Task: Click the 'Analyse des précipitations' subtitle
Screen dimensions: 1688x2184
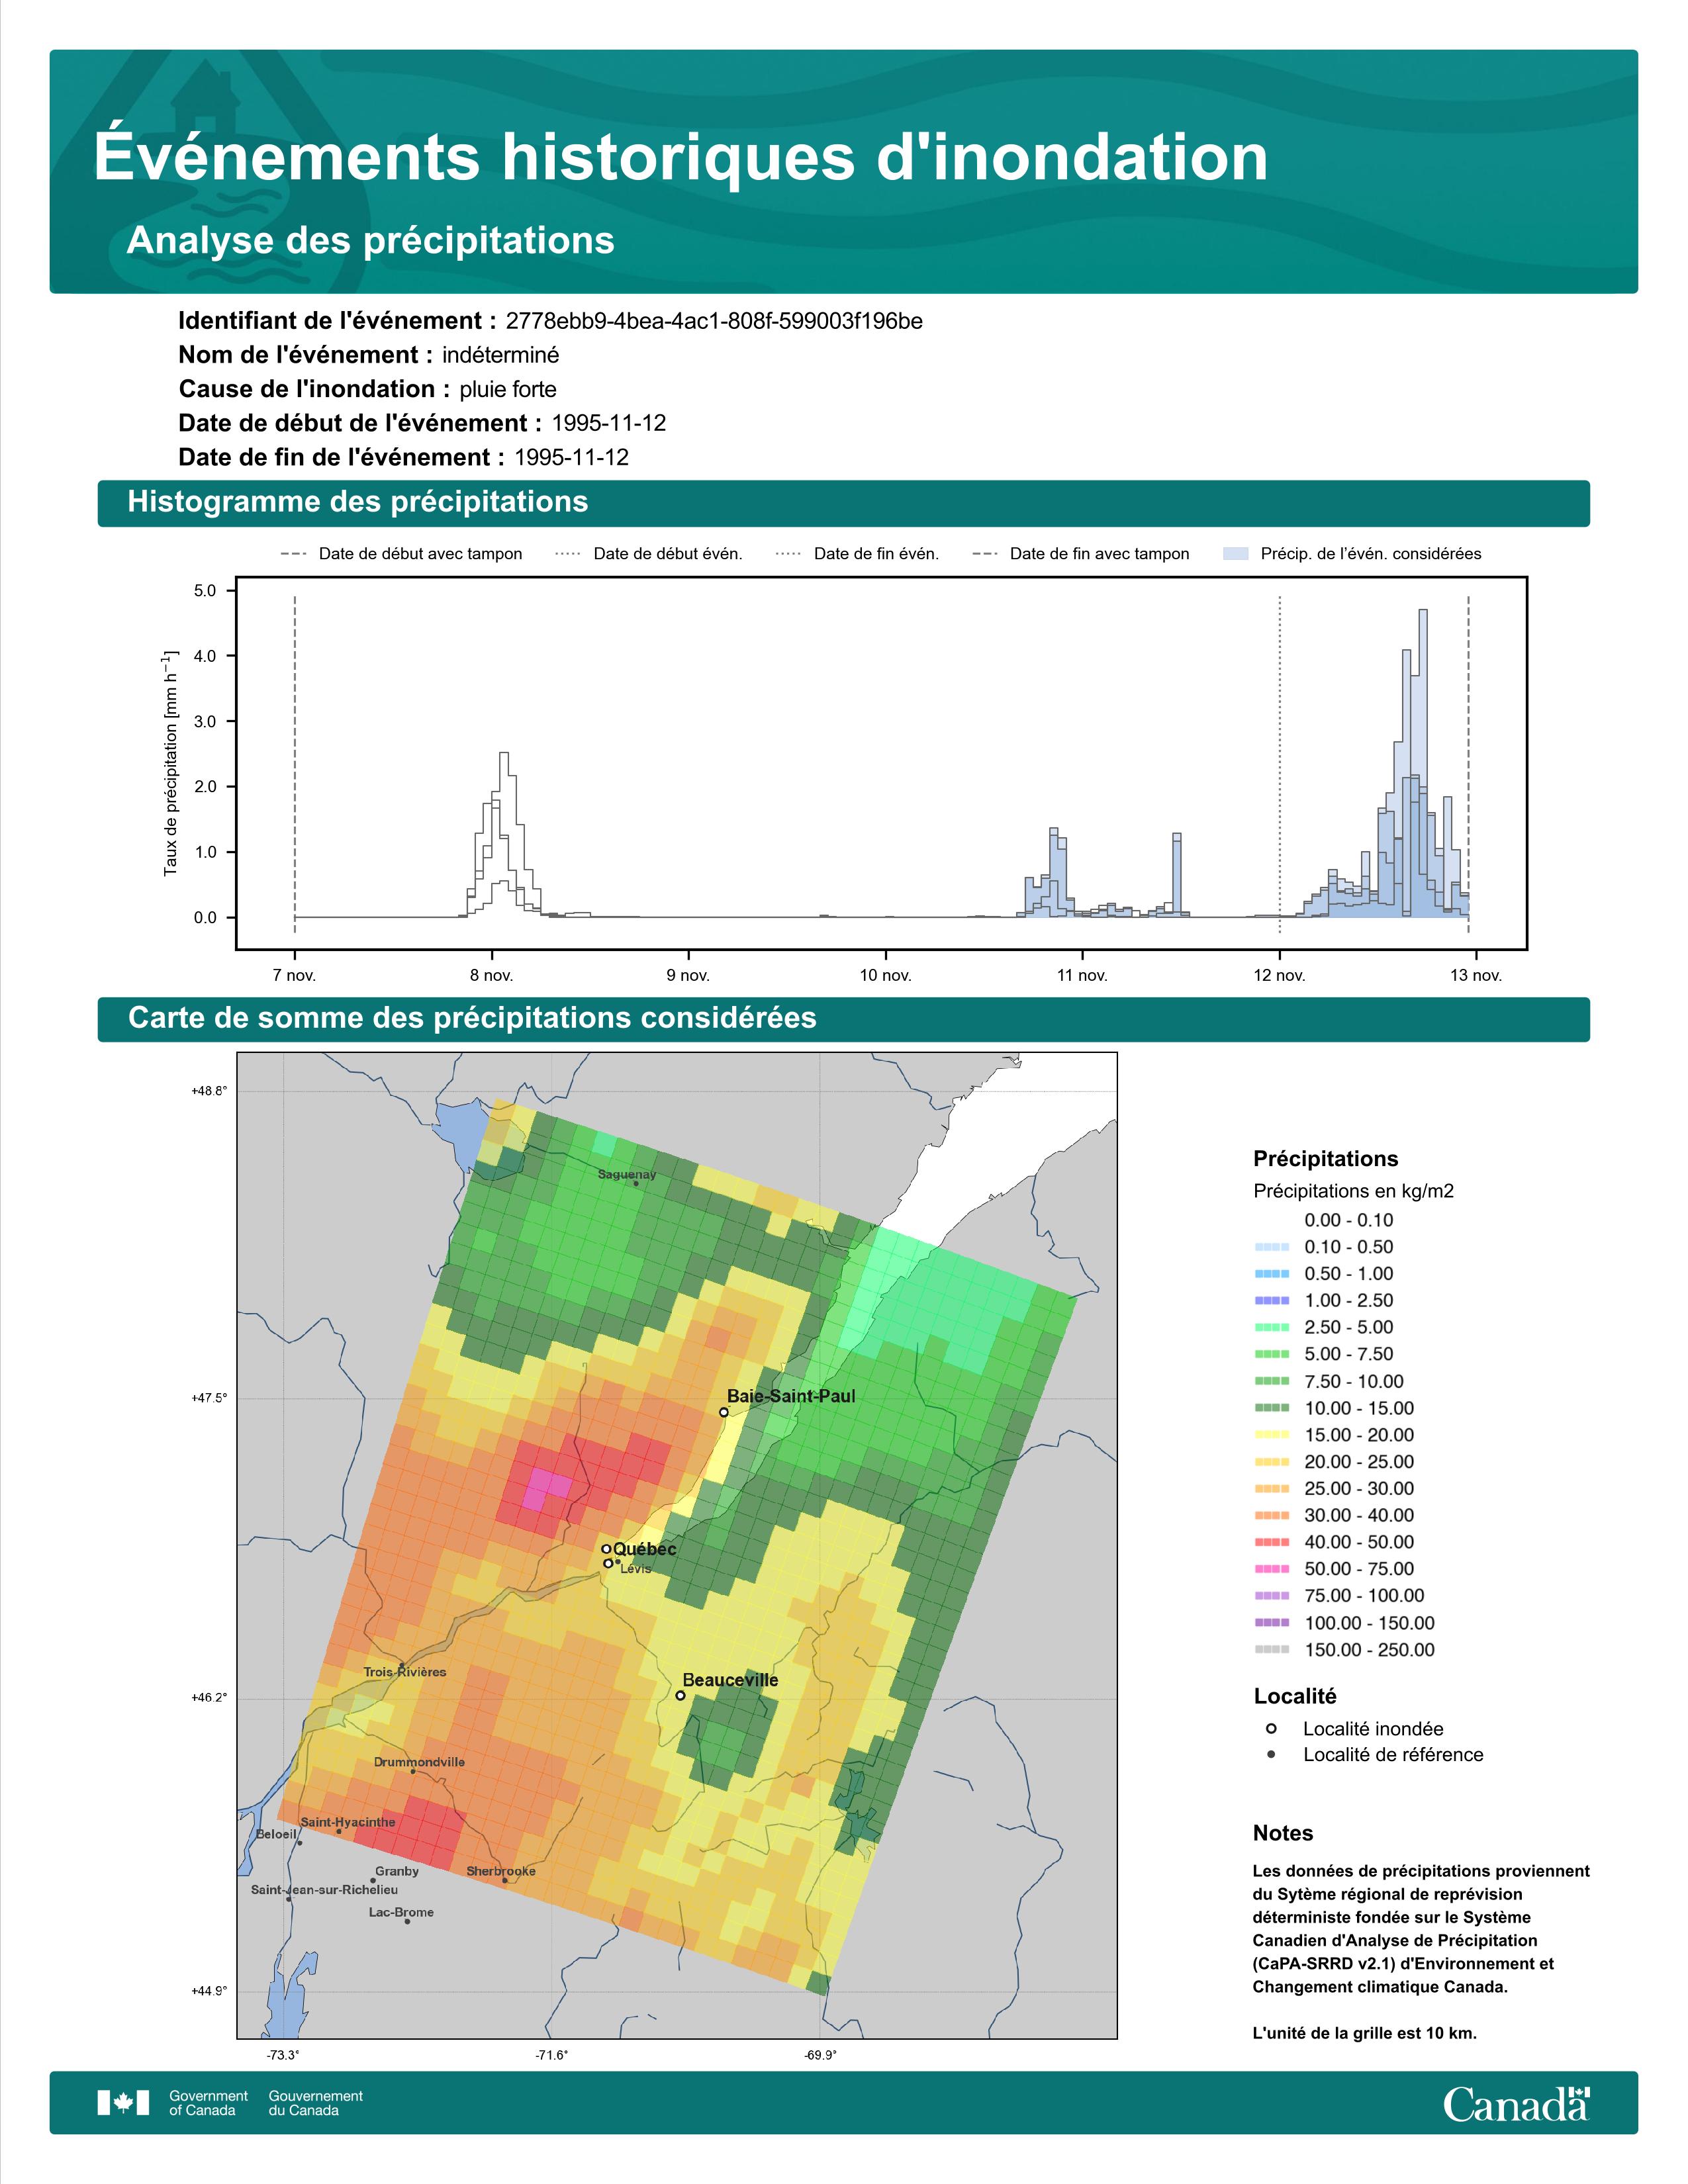Action: 370,241
